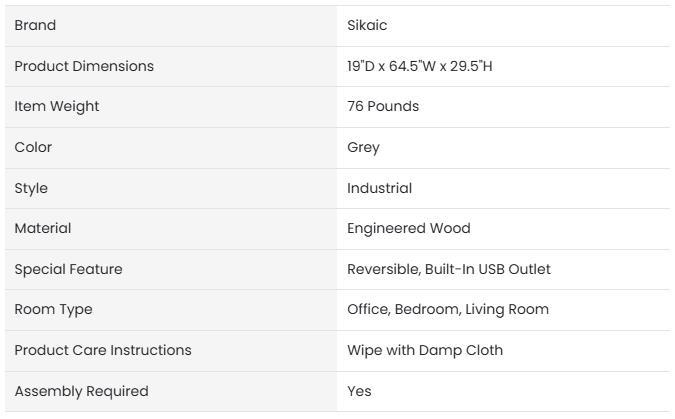
Task: Click the Style label cell
Action: point(31,188)
